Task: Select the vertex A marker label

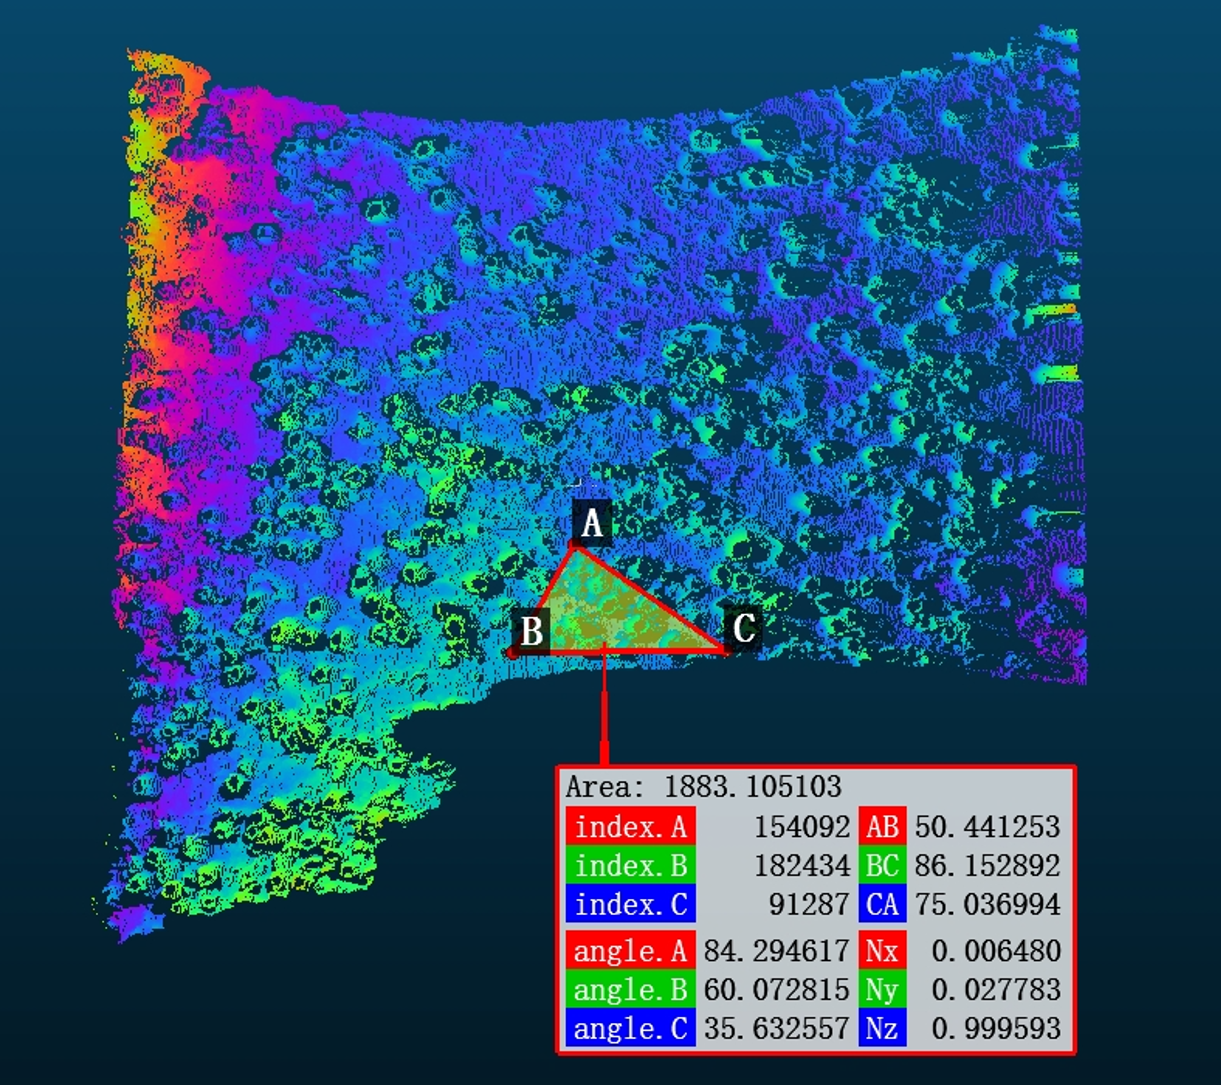Action: (x=593, y=522)
